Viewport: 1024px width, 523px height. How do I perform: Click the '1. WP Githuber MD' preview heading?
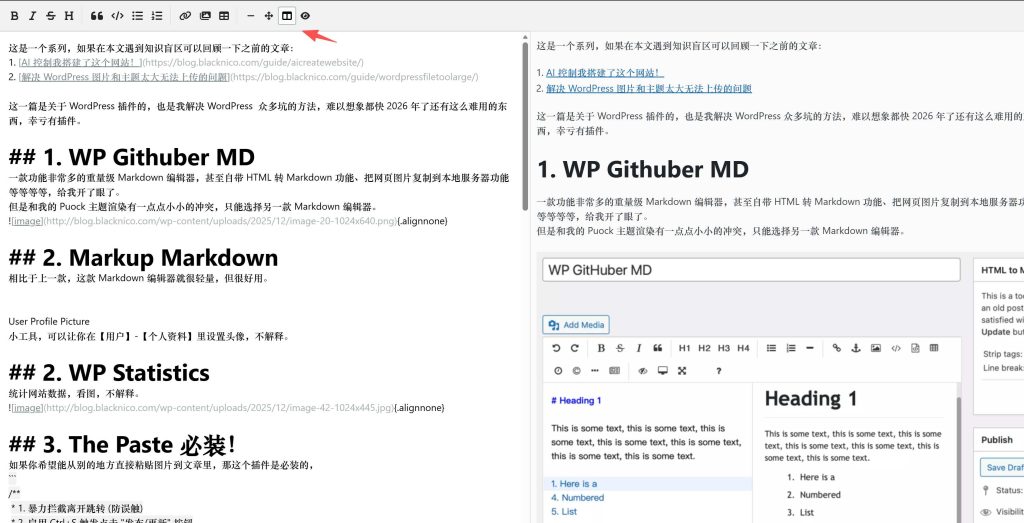643,170
